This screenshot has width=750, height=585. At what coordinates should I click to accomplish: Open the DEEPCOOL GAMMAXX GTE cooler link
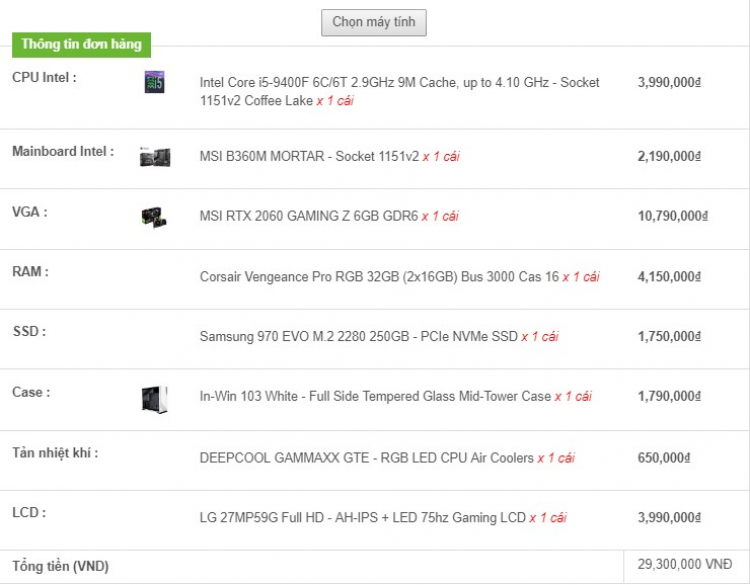click(366, 458)
